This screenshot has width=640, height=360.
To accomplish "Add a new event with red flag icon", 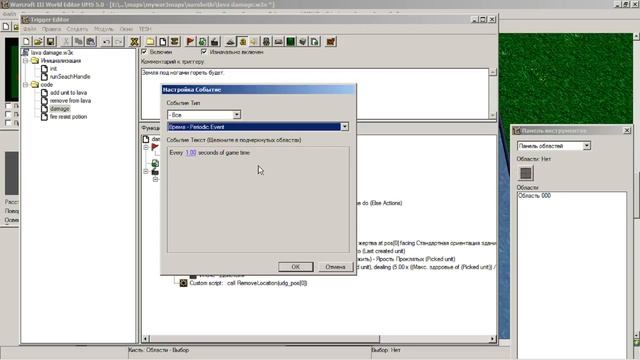I will point(190,42).
